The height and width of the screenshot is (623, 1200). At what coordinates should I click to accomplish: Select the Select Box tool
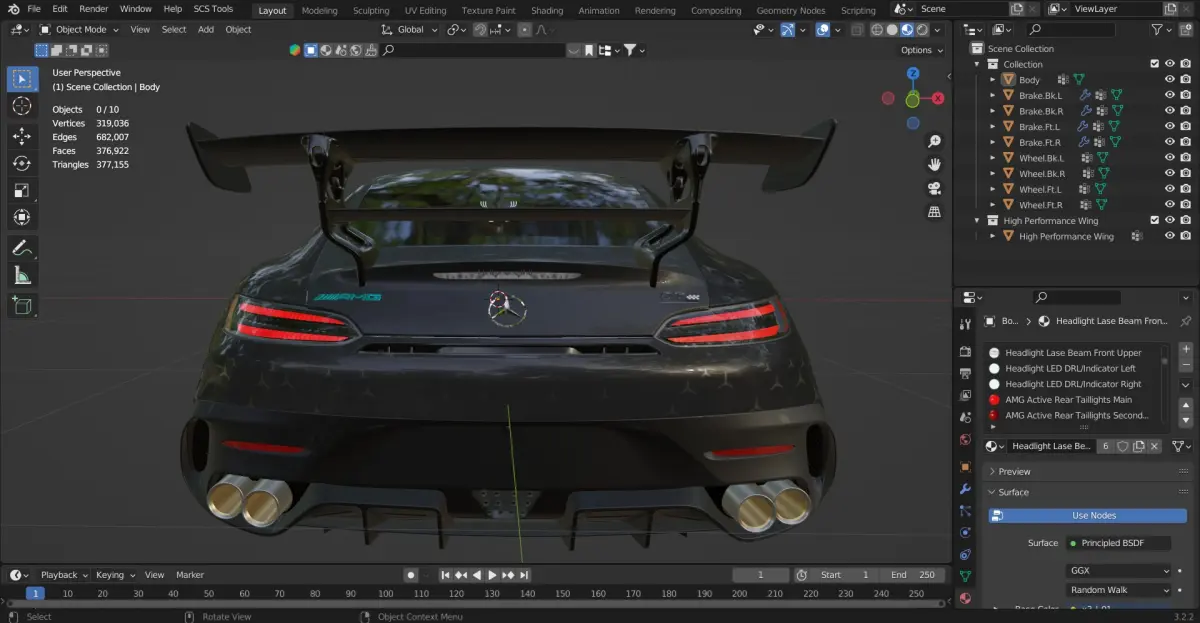(22, 79)
